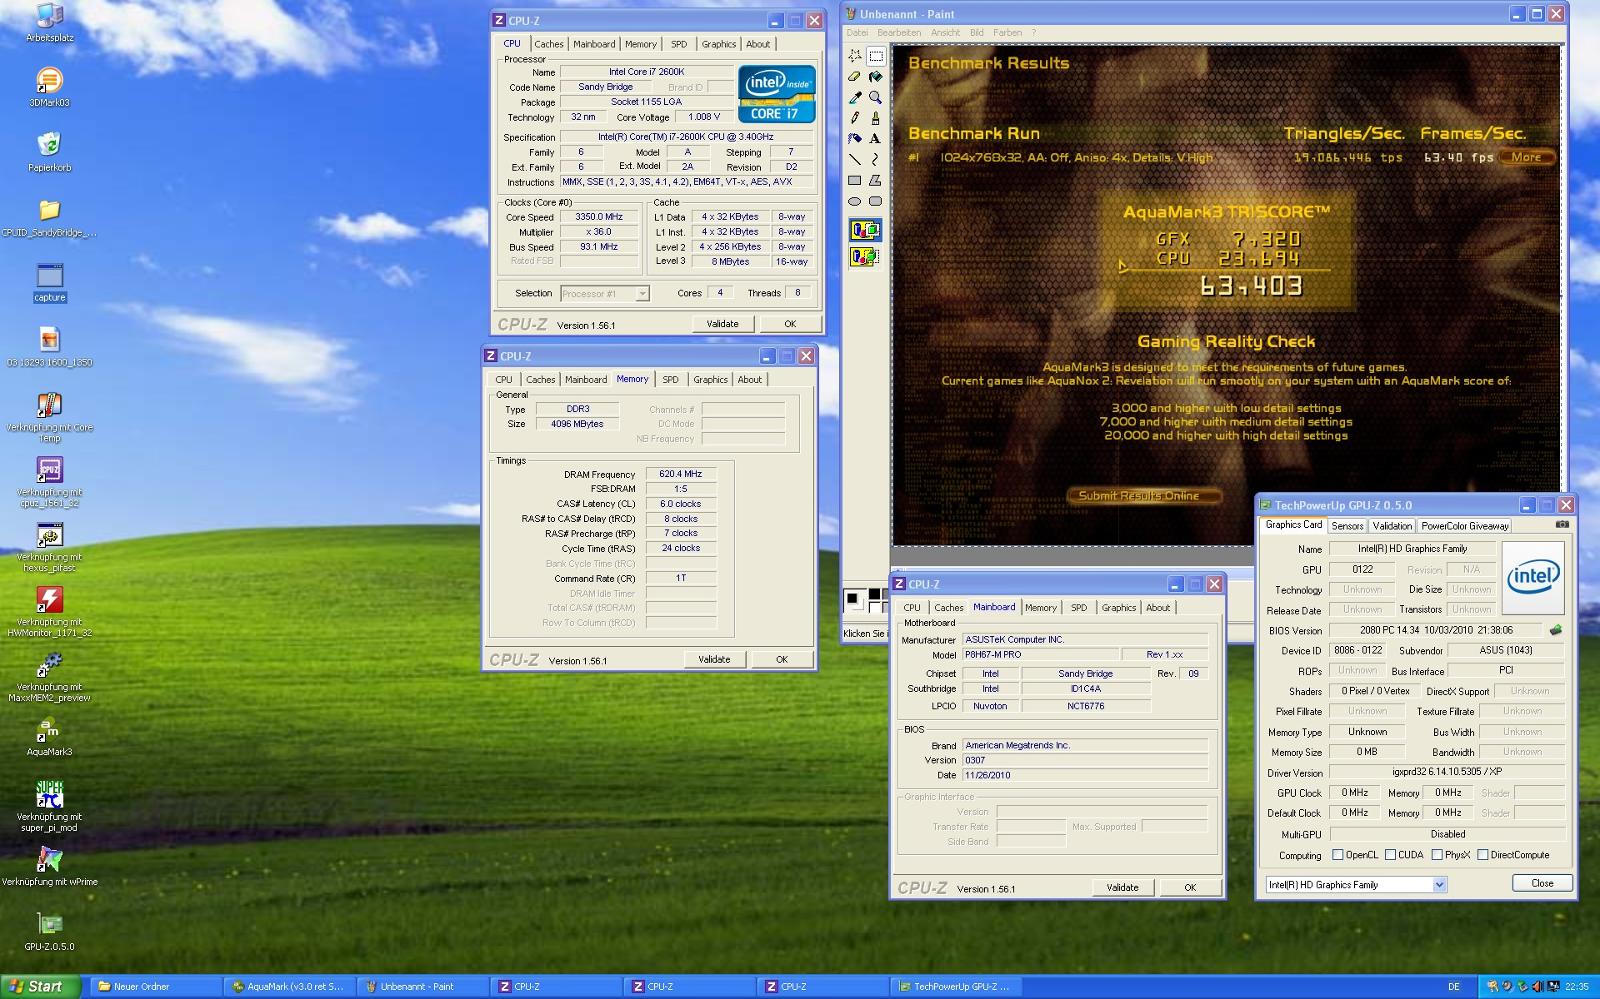This screenshot has height=999, width=1600.
Task: Click the GPU-Z screenshot camera icon
Action: (x=1562, y=524)
